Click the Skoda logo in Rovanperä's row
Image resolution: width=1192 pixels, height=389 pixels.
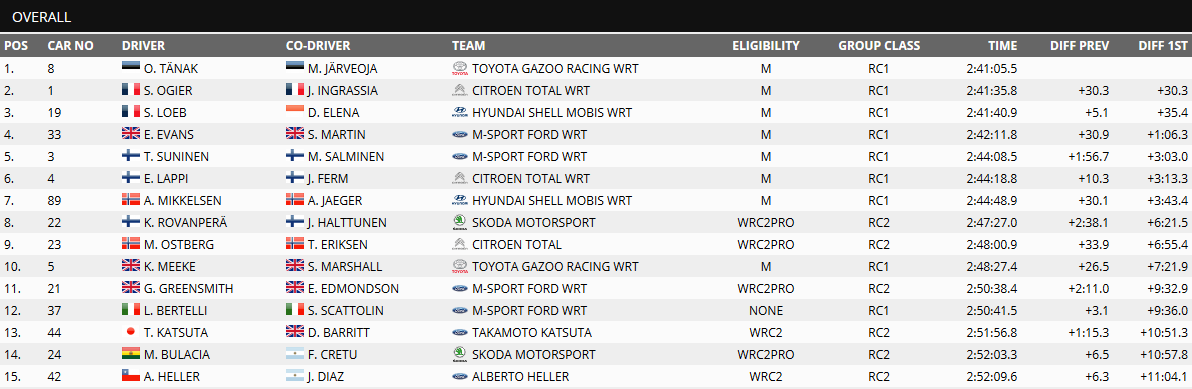460,223
